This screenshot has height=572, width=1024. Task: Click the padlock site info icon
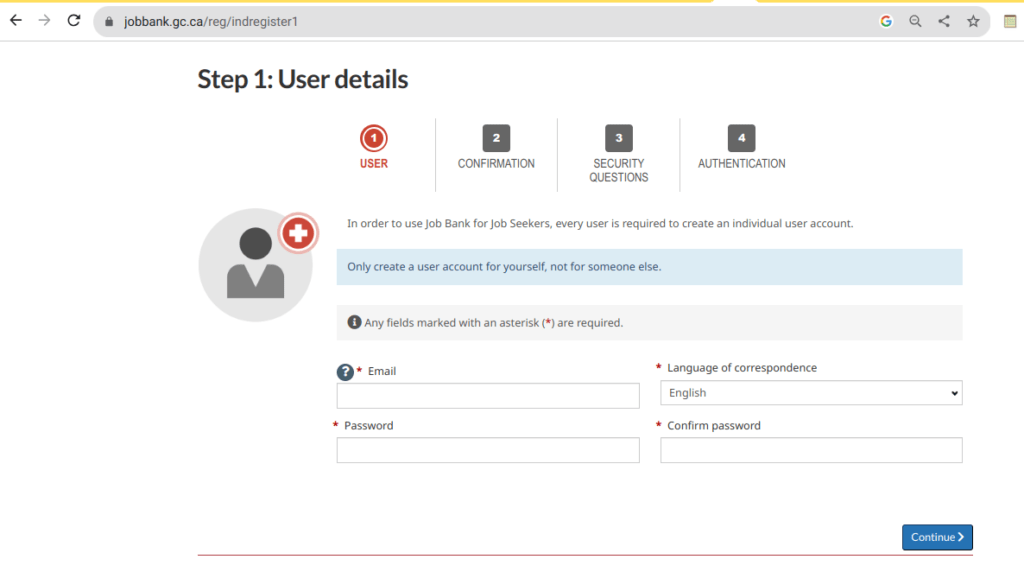pyautogui.click(x=110, y=21)
